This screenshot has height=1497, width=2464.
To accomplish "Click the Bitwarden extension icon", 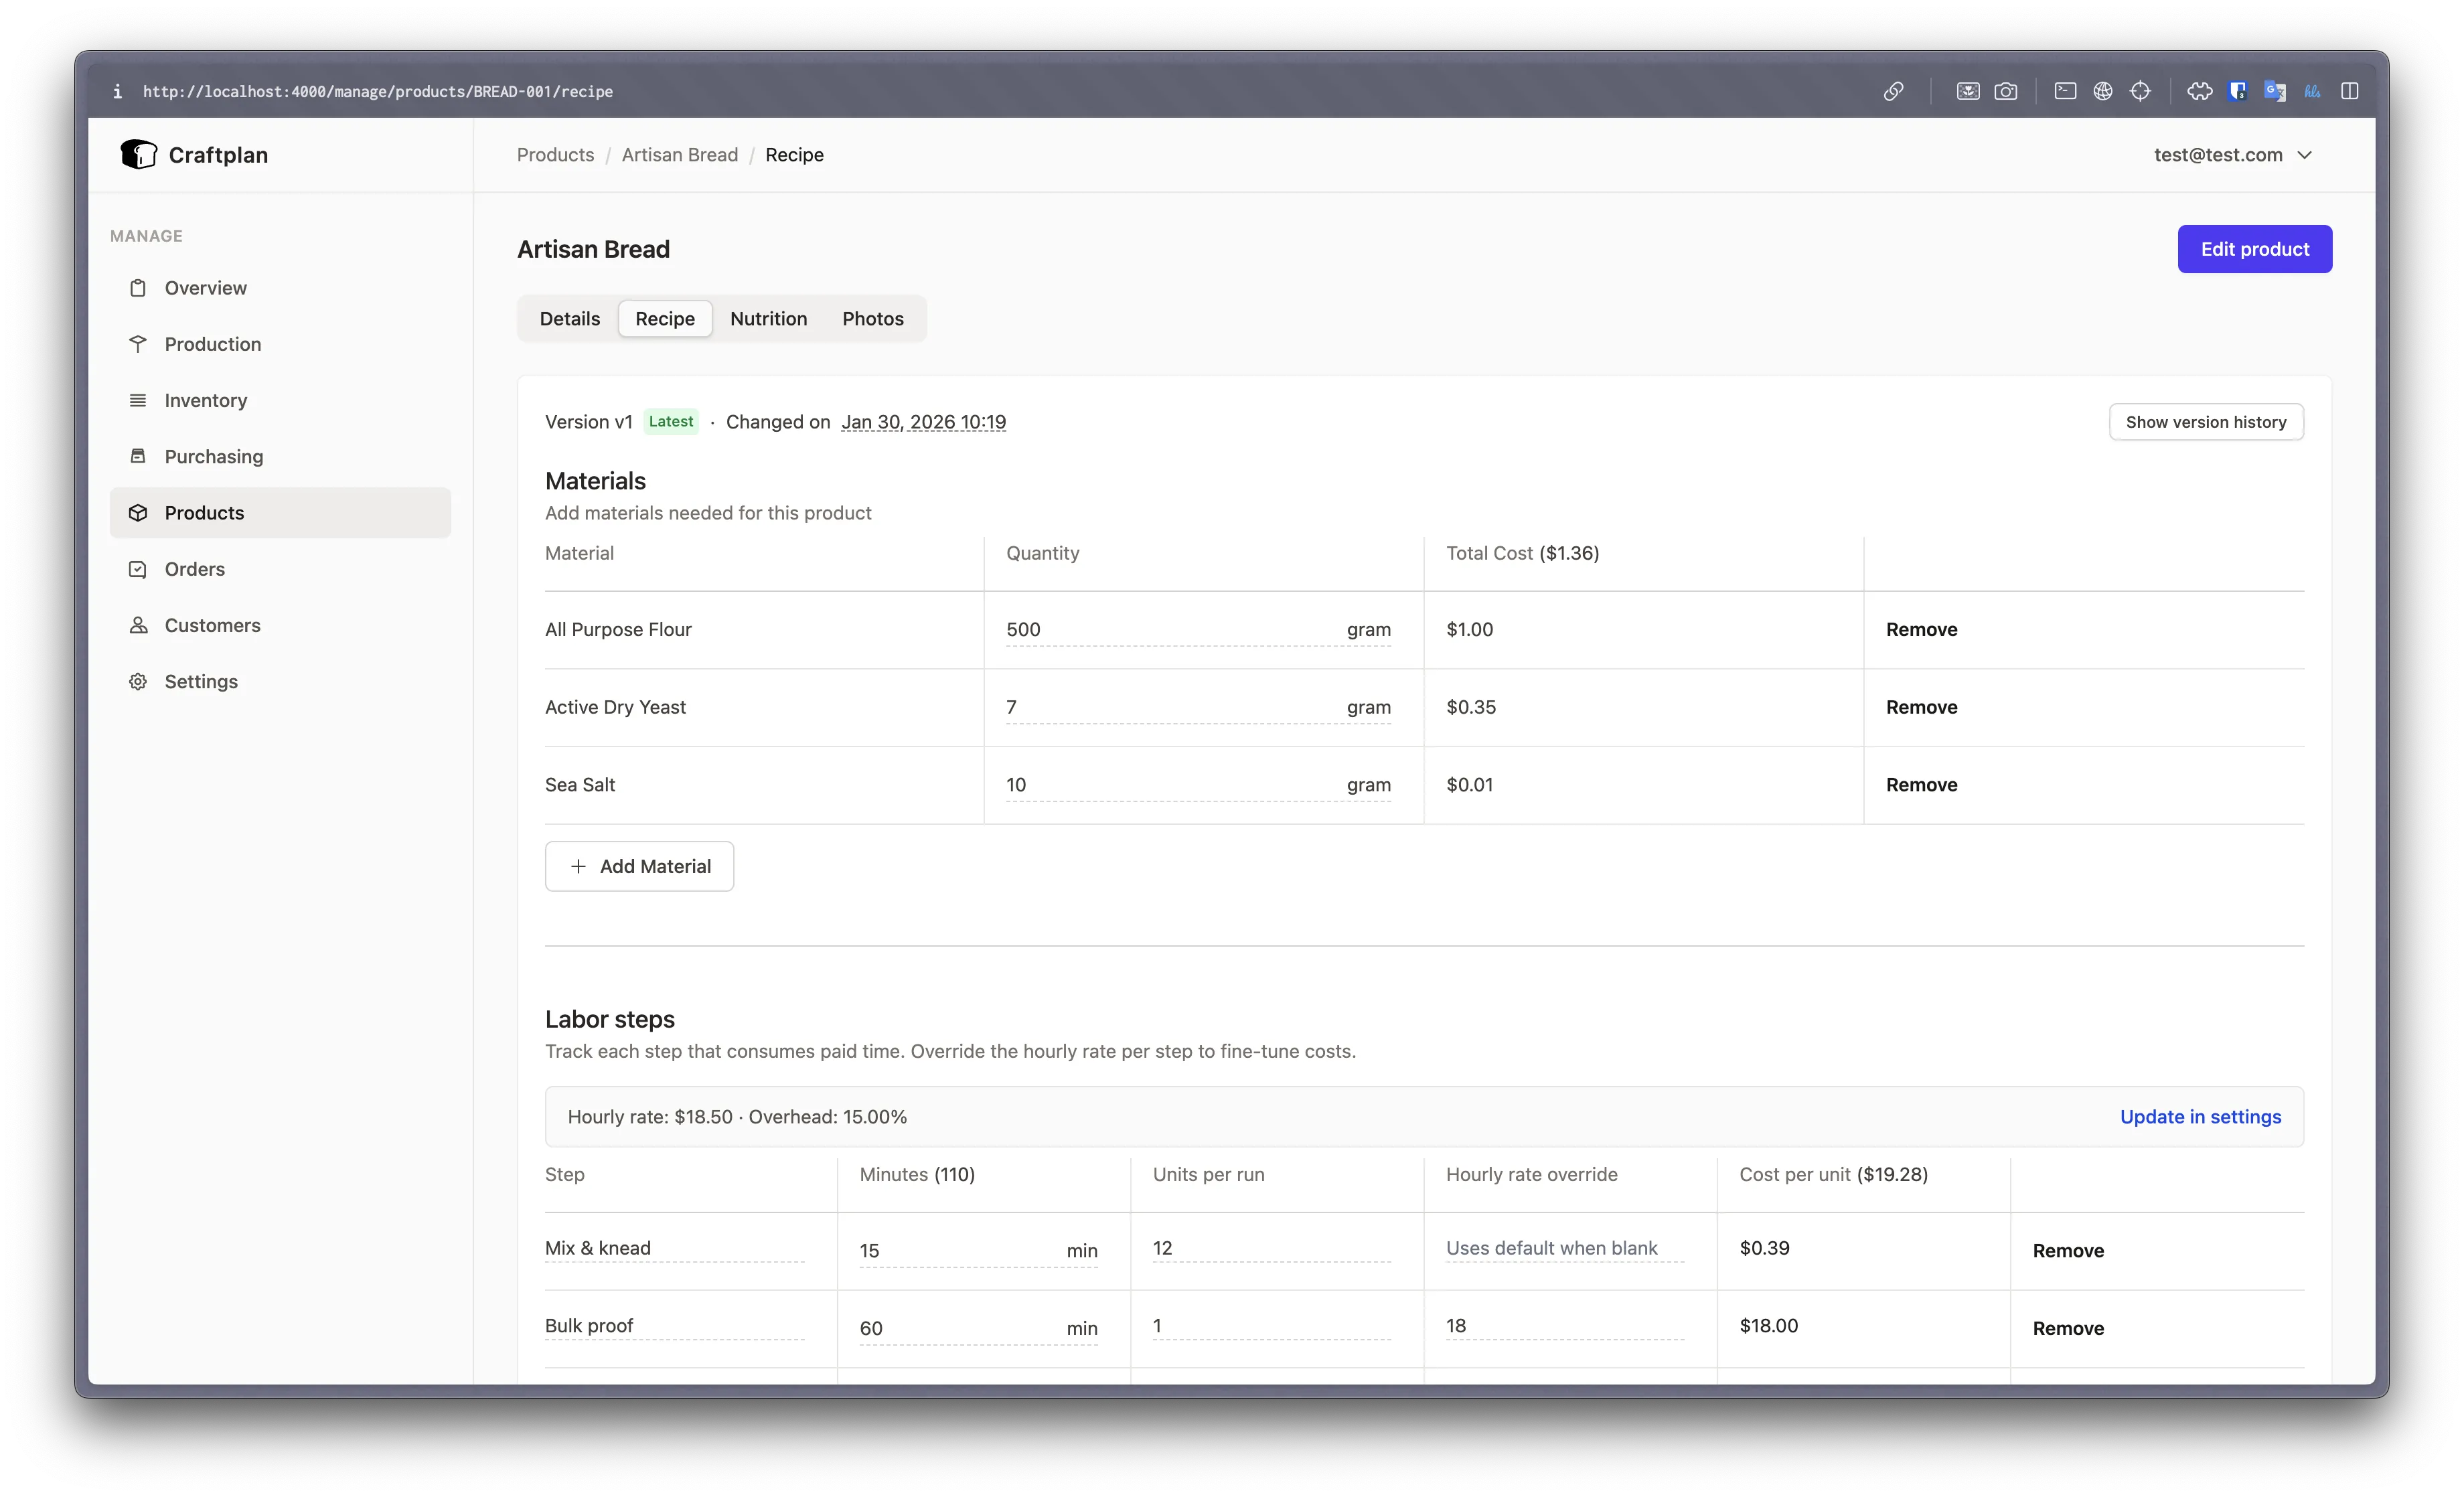I will point(2238,91).
